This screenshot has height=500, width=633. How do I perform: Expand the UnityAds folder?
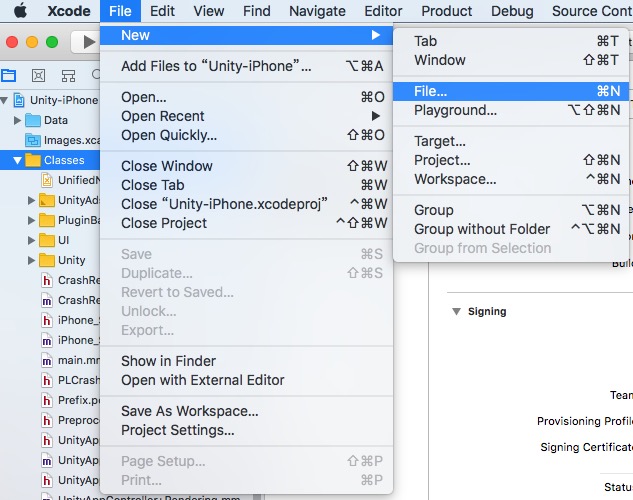[31, 200]
